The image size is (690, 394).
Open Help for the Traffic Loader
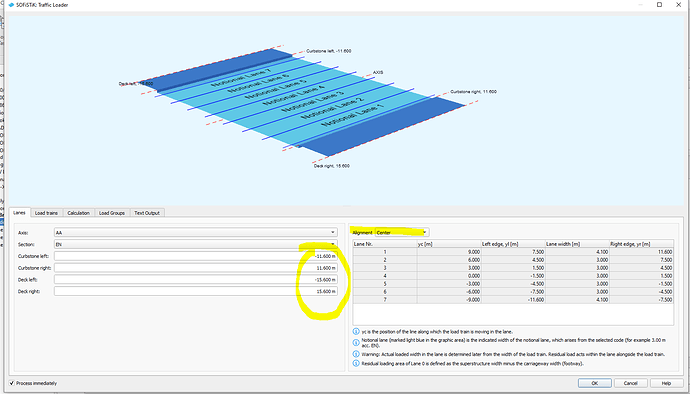pyautogui.click(x=666, y=383)
